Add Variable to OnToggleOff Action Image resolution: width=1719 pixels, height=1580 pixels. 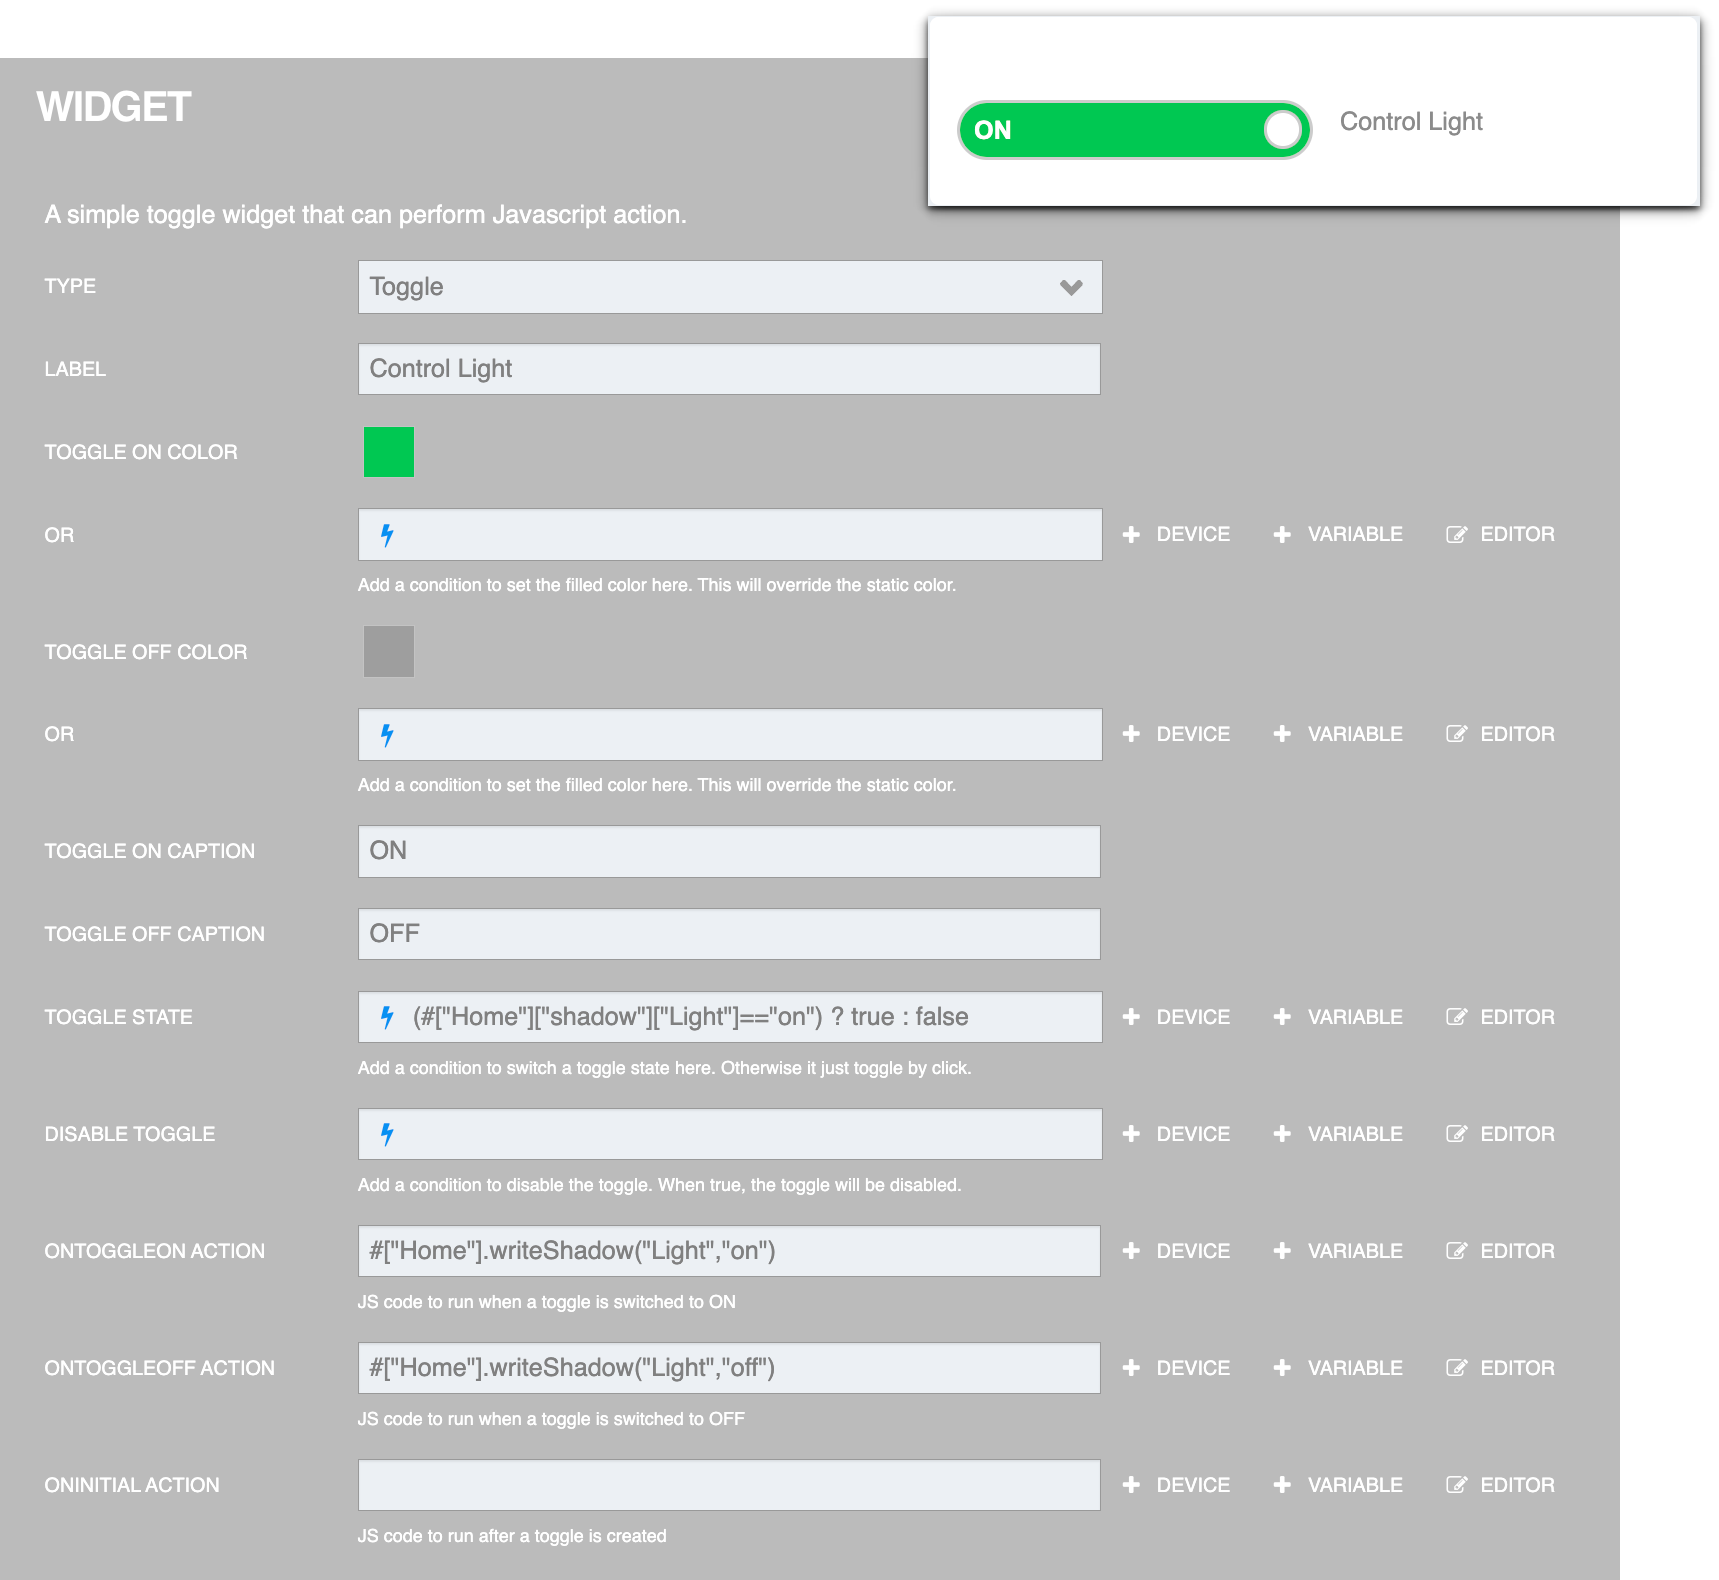pyautogui.click(x=1338, y=1368)
